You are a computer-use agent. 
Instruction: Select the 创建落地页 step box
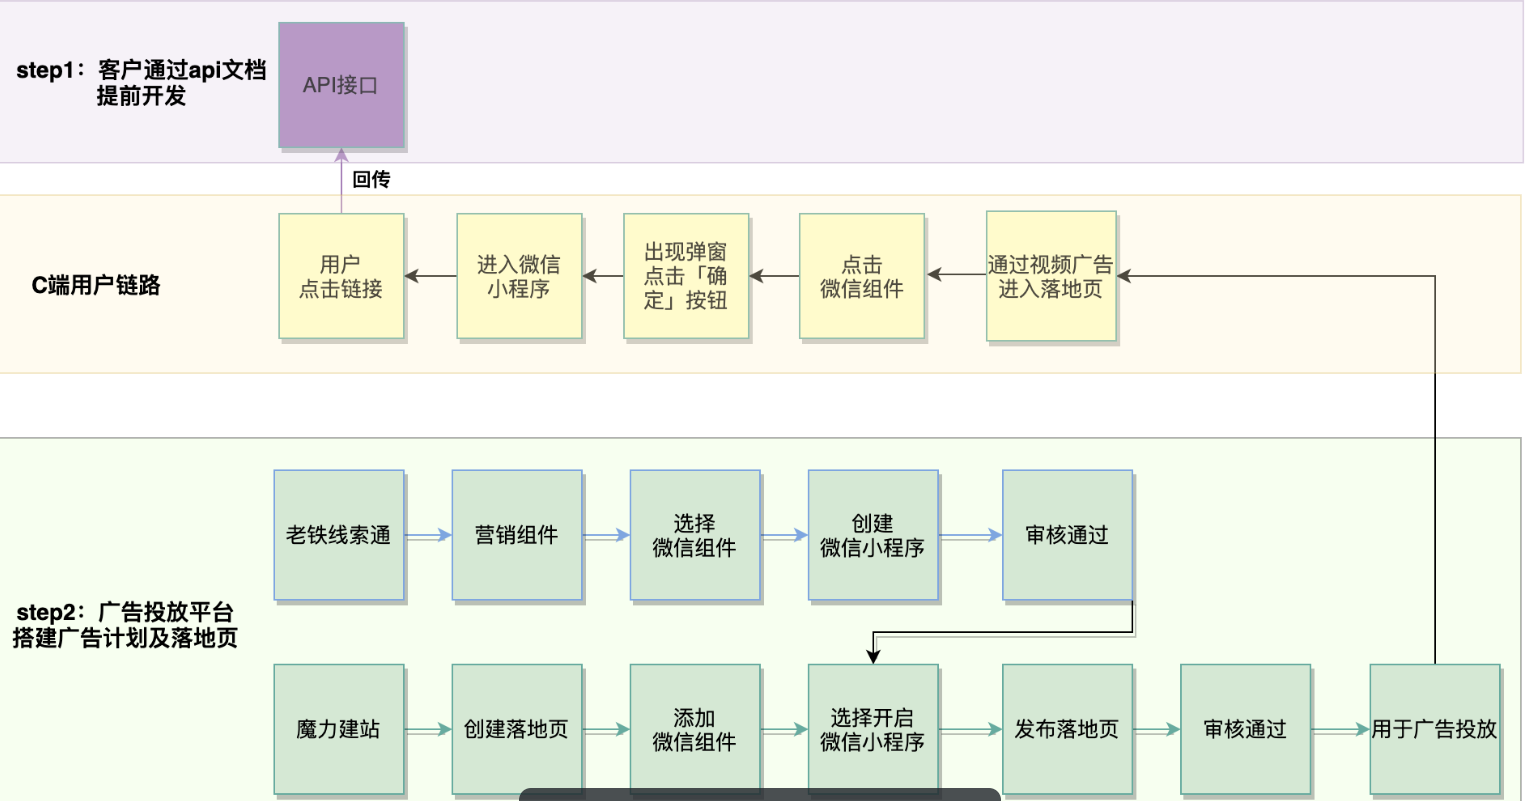pyautogui.click(x=516, y=730)
